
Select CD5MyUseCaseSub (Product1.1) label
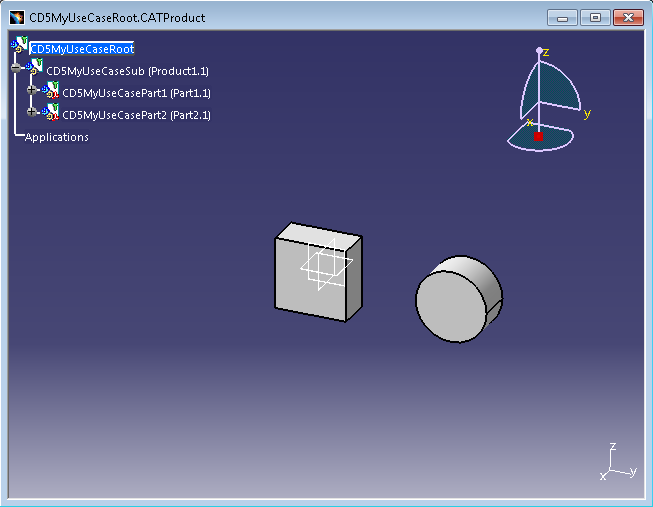click(x=127, y=71)
